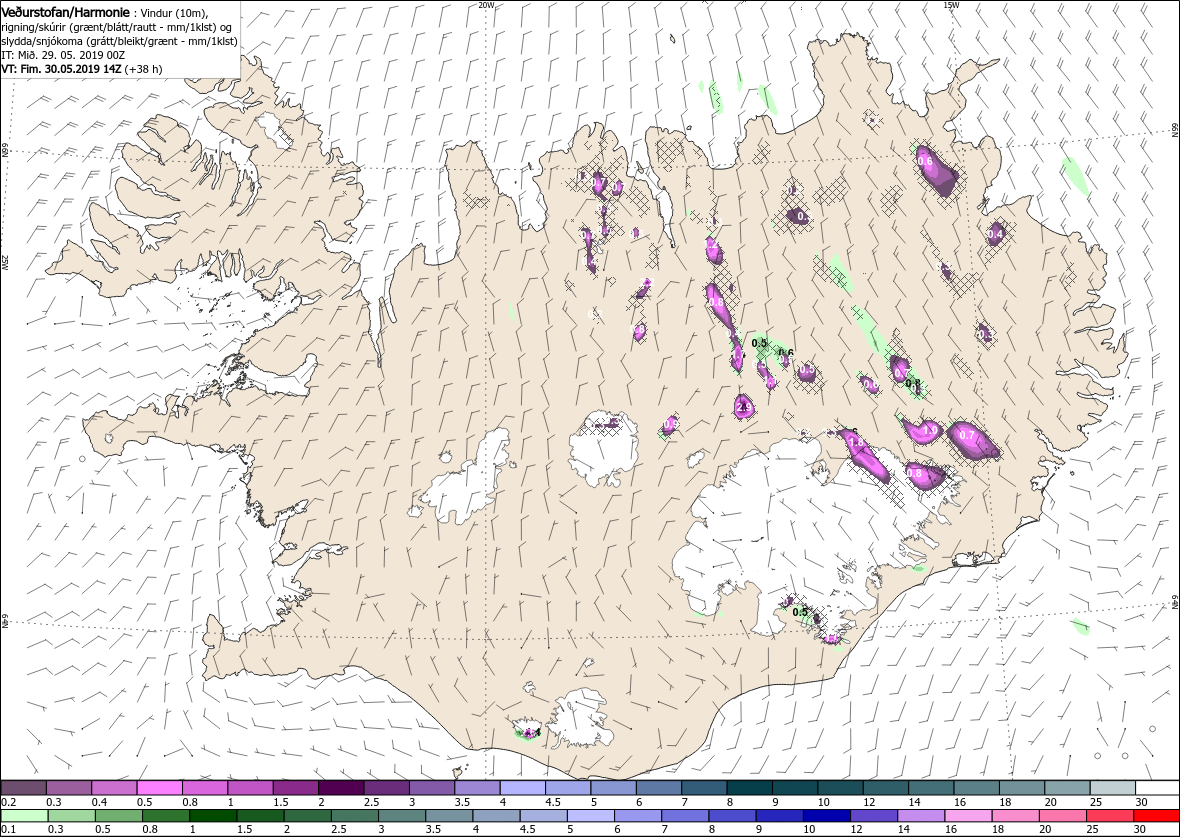Click the '20W' longitude label at the top
The height and width of the screenshot is (837, 1180).
point(486,5)
